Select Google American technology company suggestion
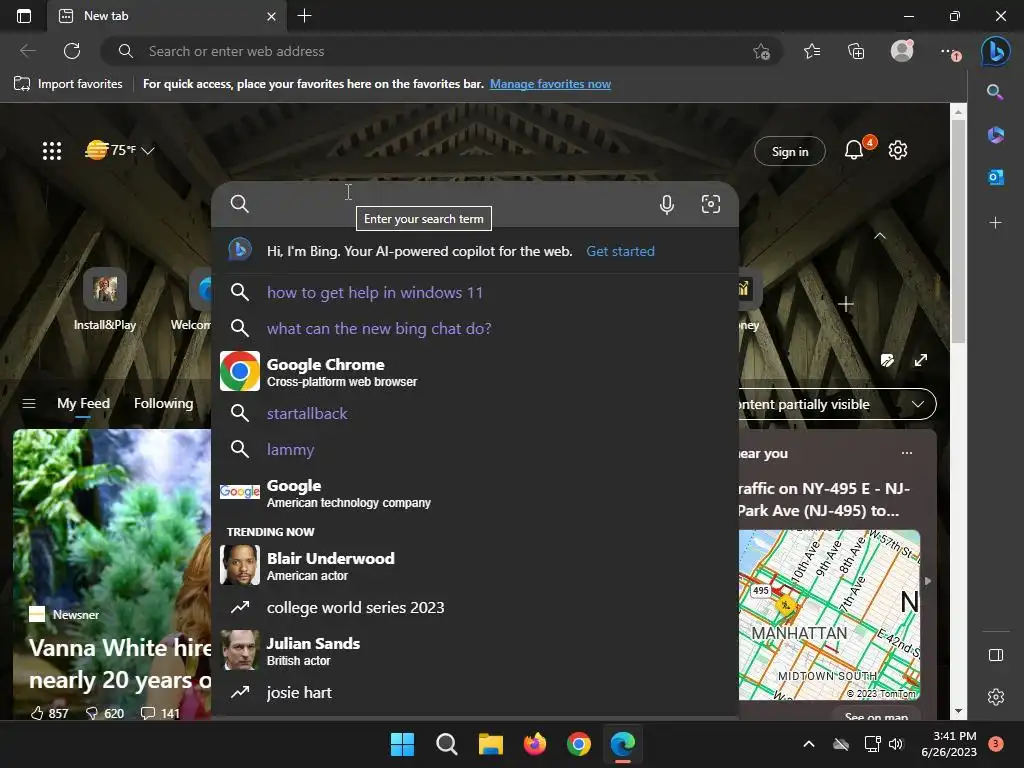 click(475, 492)
